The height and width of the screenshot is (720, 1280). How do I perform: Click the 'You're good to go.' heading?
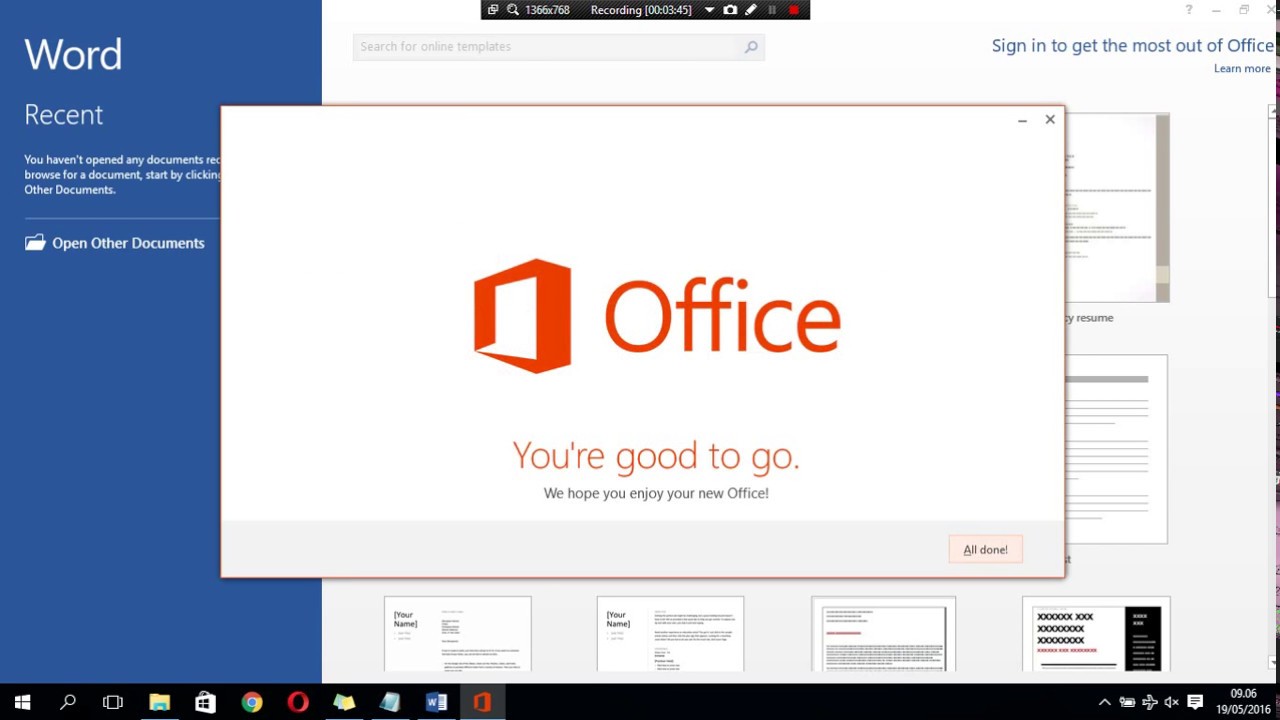pos(656,455)
